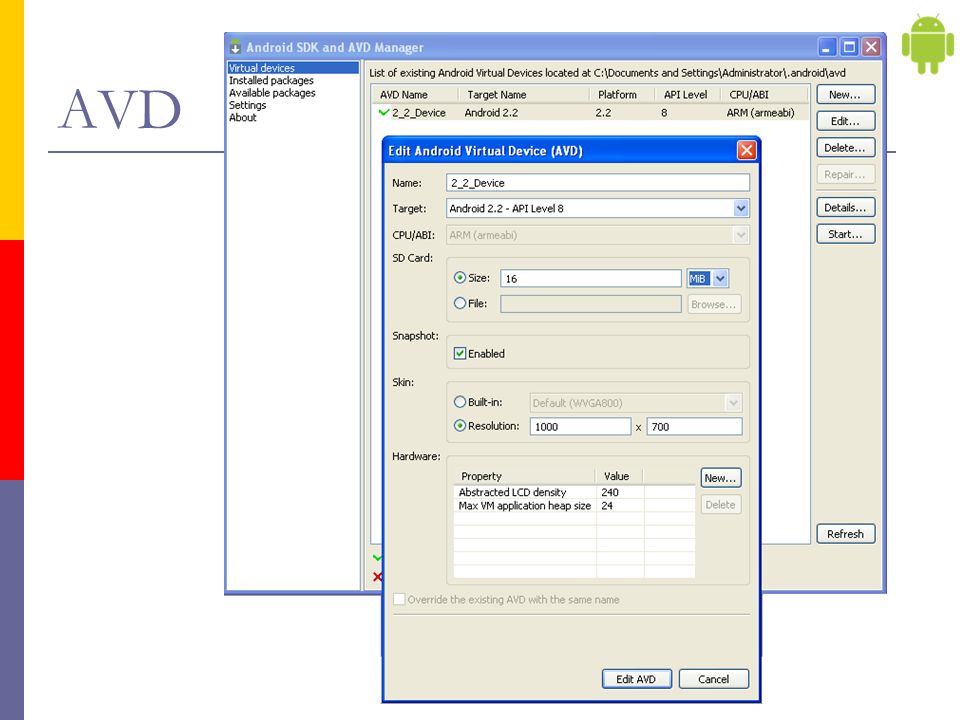Click the Value column header

[x=620, y=476]
